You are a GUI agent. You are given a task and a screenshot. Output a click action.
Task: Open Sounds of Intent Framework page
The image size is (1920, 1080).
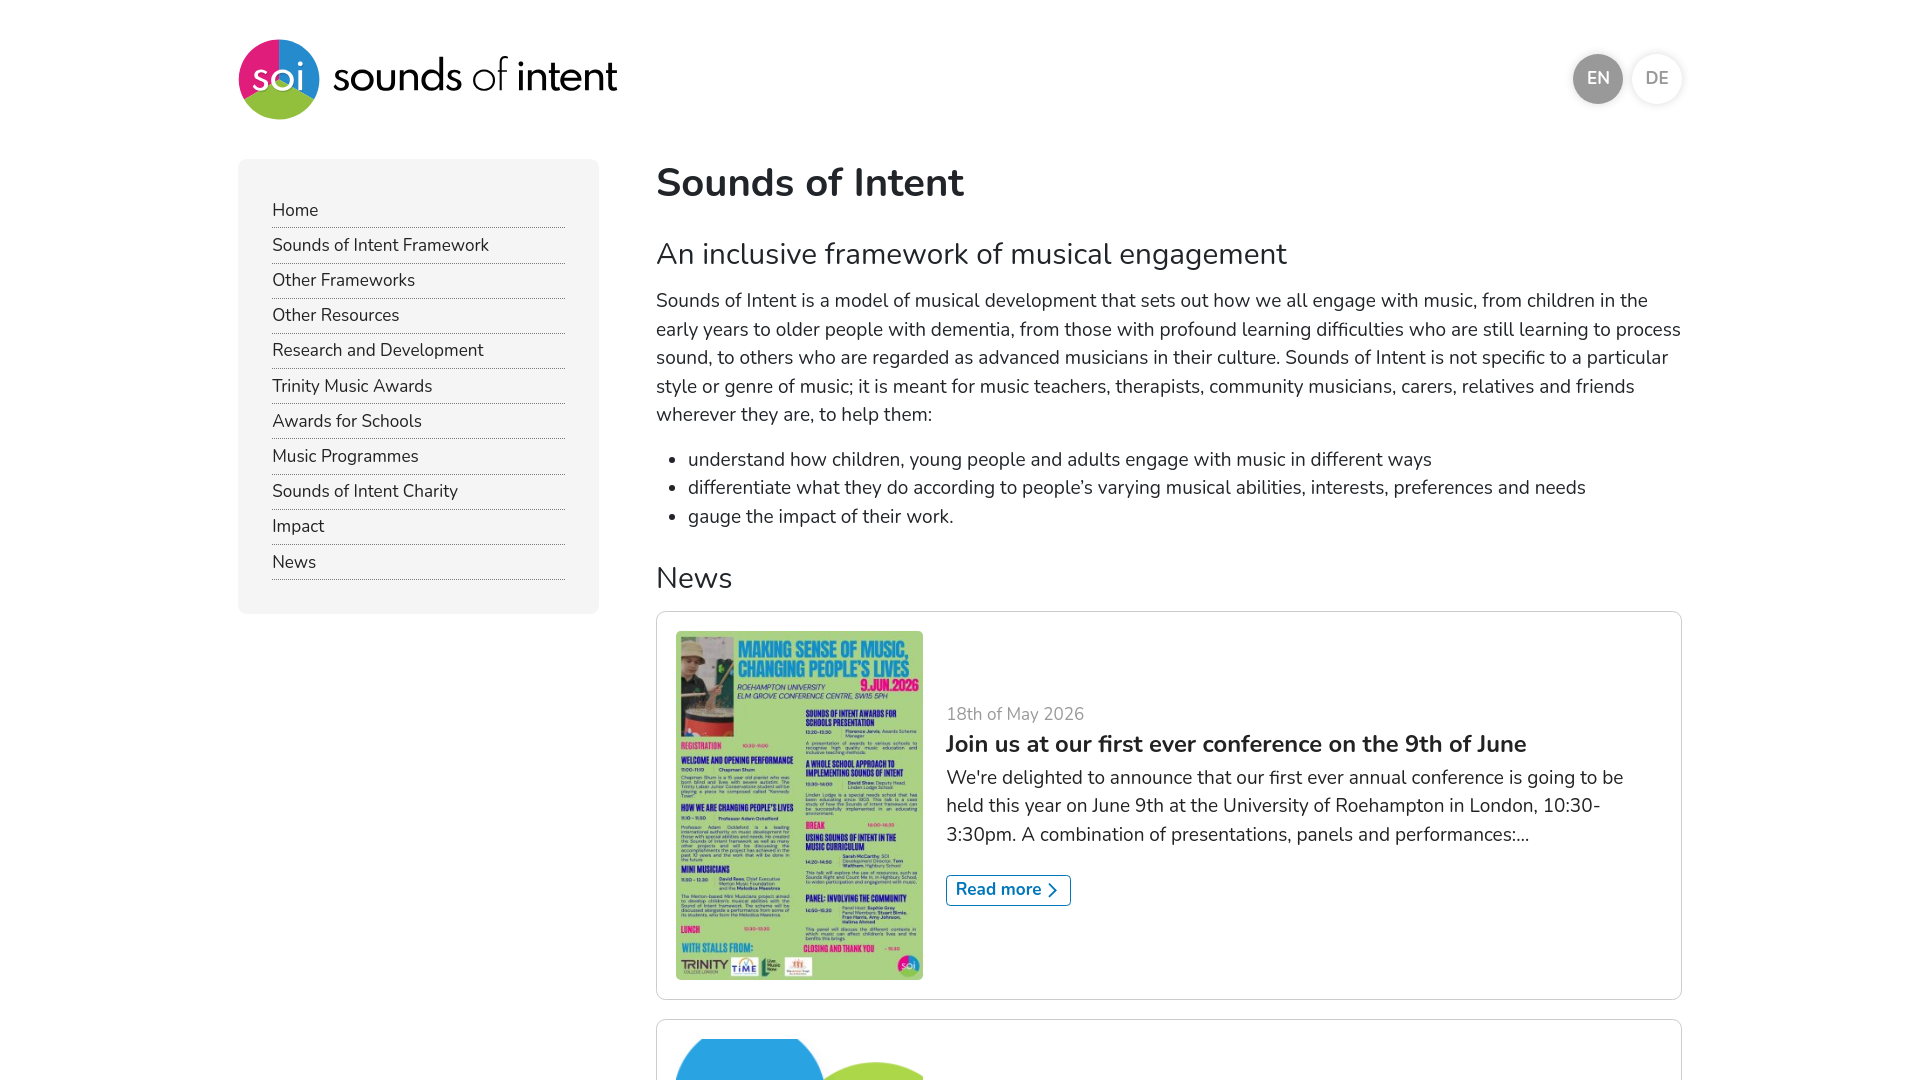click(x=418, y=245)
